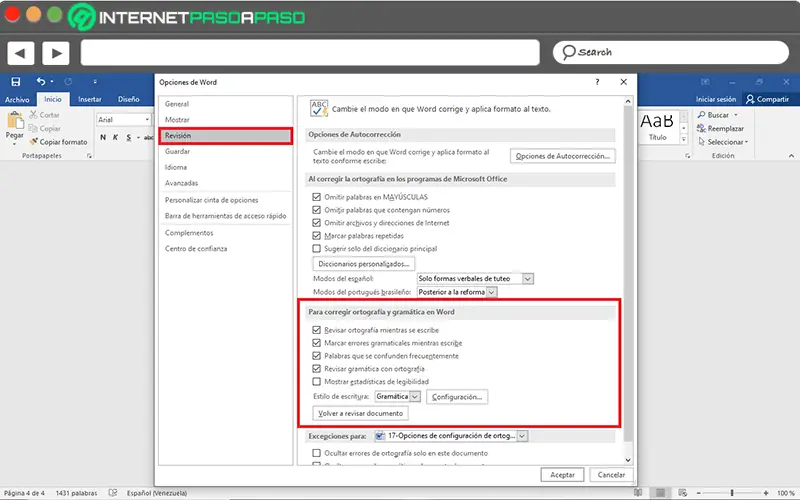Select Guardar in options sidebar
800x500 pixels.
pos(226,152)
